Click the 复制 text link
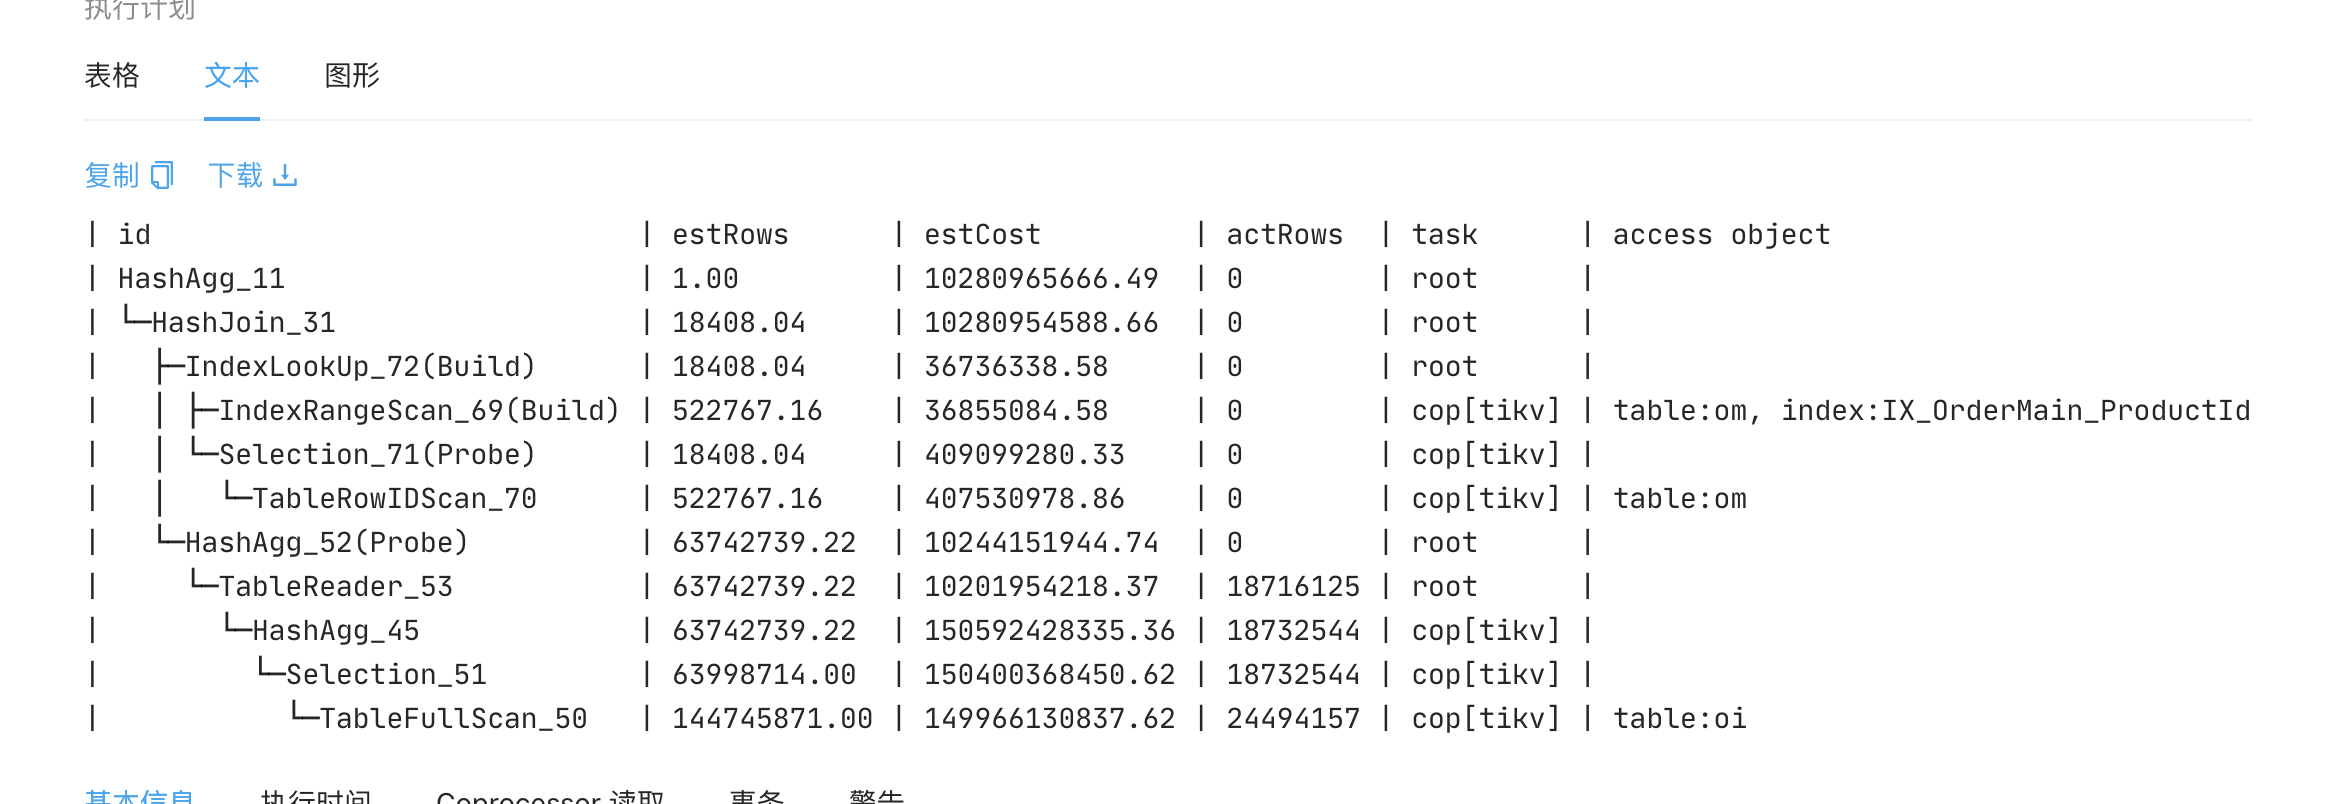 click(111, 176)
